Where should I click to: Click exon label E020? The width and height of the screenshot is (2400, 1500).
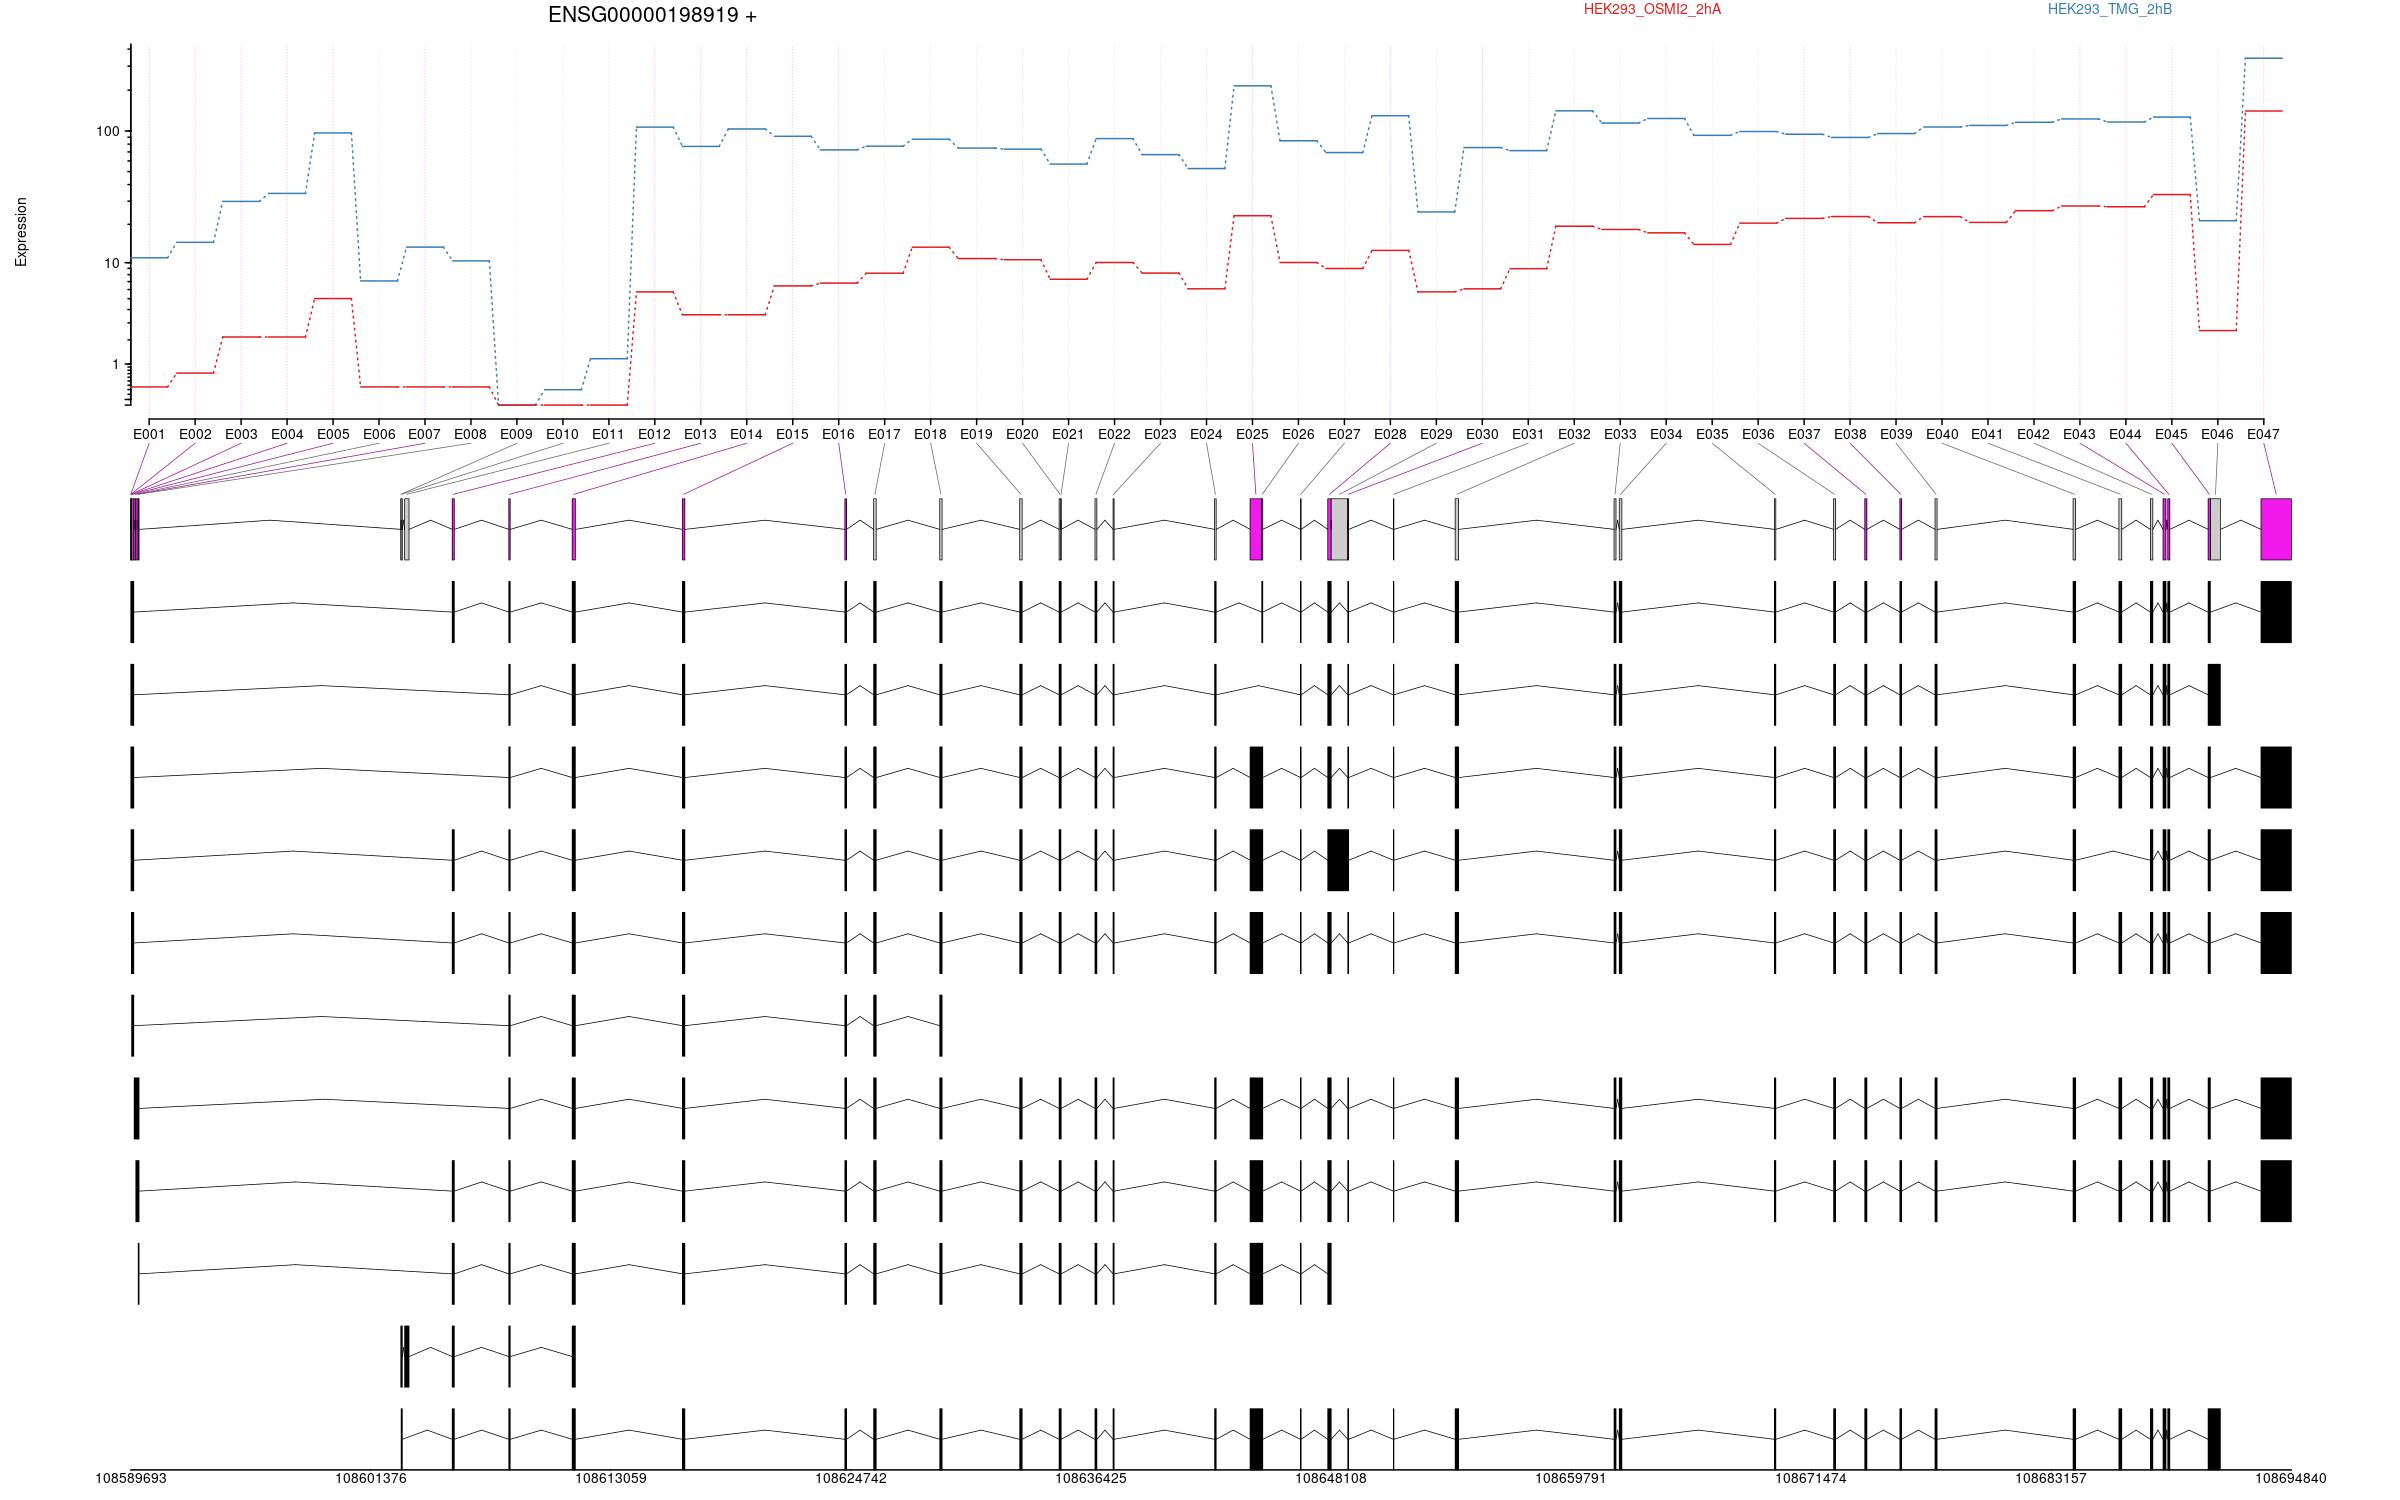[1022, 434]
